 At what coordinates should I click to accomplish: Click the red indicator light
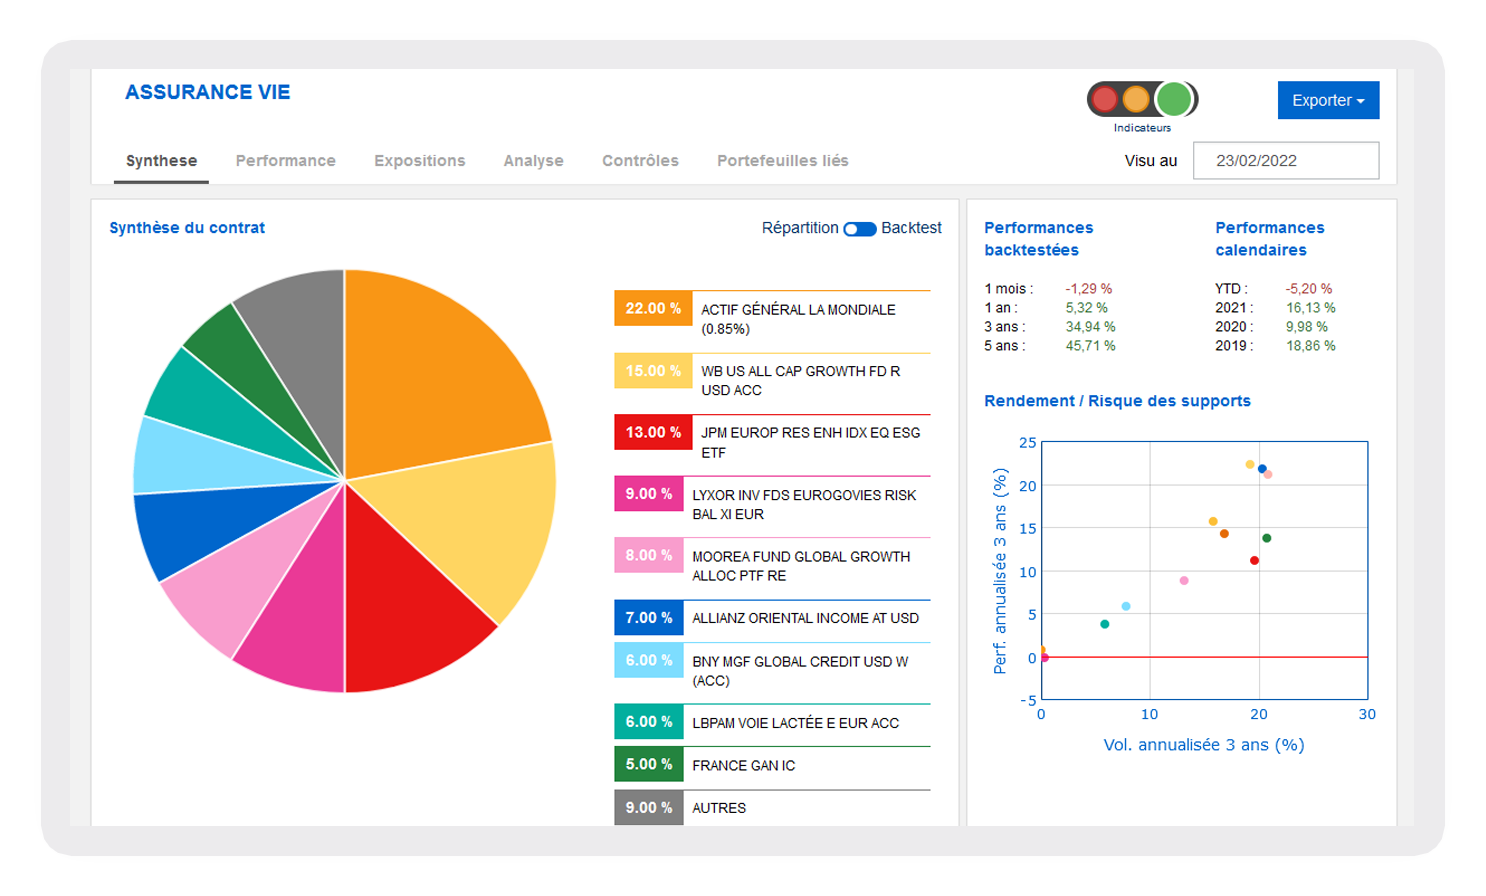[x=1104, y=99]
